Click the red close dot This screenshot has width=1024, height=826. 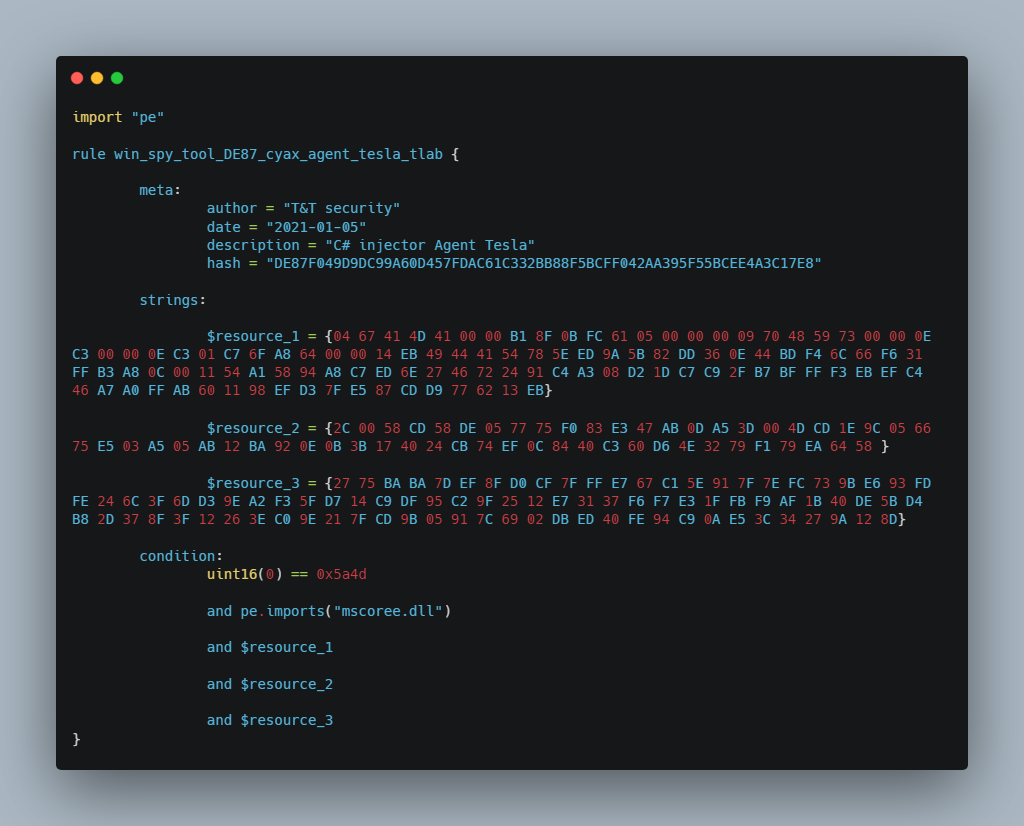click(77, 78)
